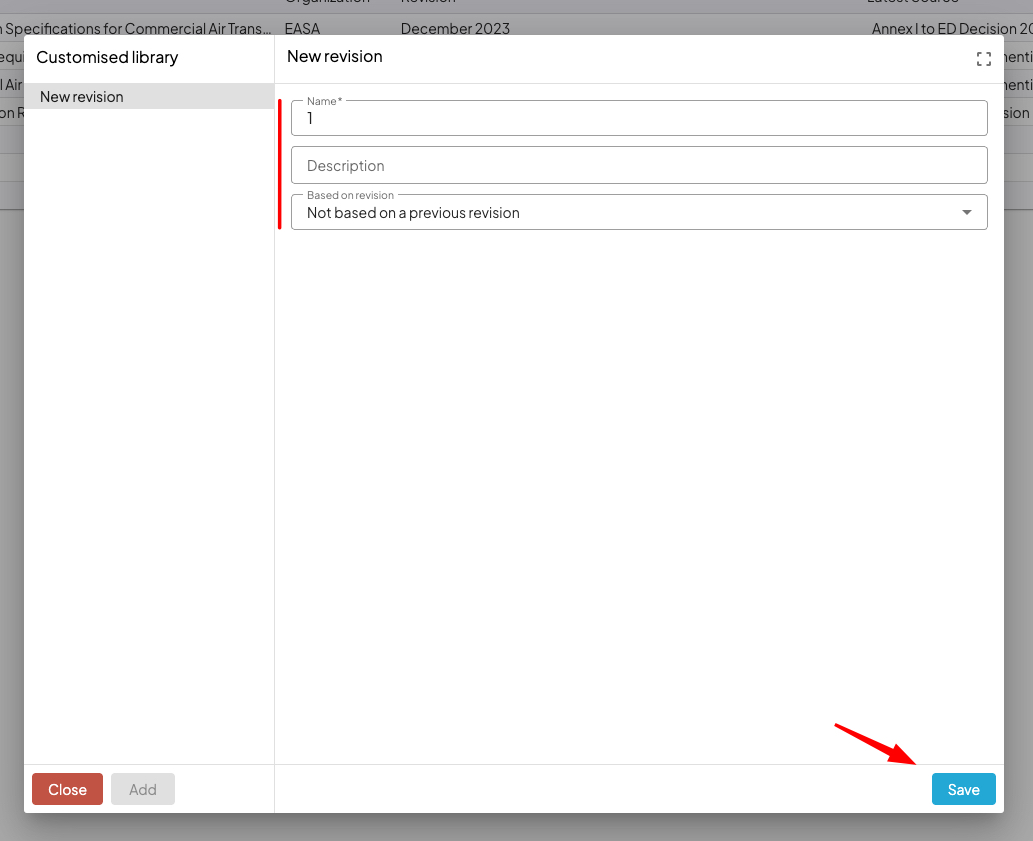
Task: Save the new revision
Action: tap(963, 789)
